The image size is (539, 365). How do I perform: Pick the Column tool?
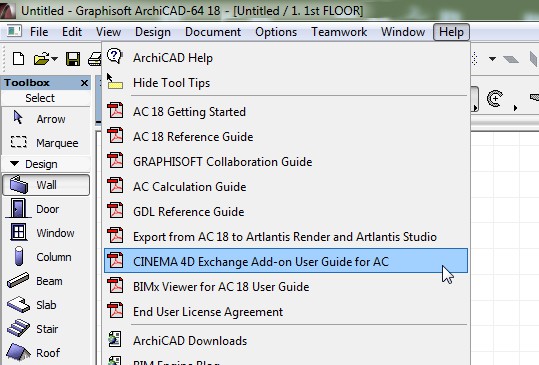46,257
